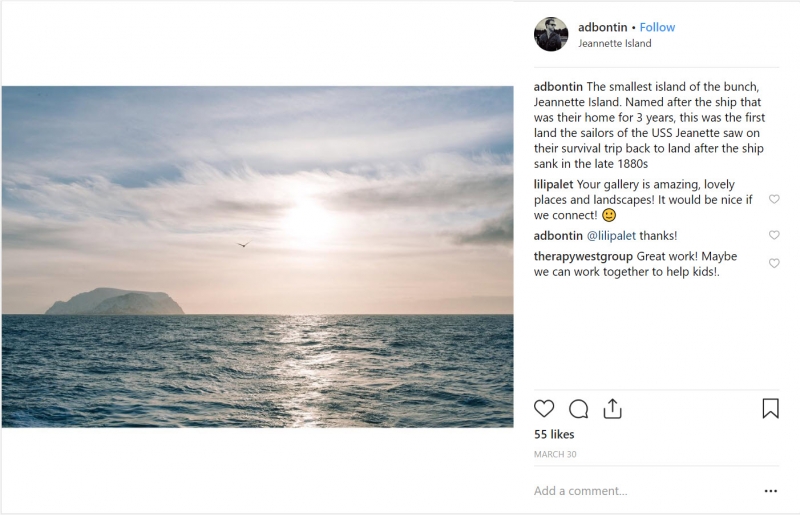The height and width of the screenshot is (515, 800).
Task: Save the post with the bookmark icon
Action: 770,408
